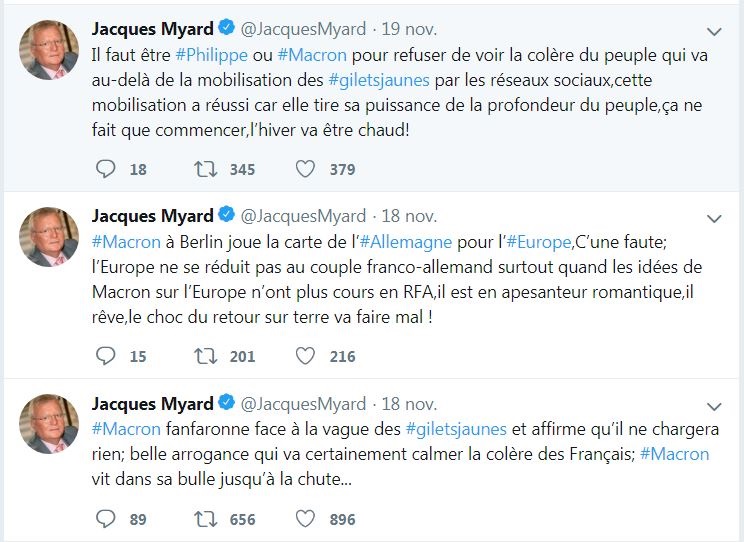This screenshot has width=744, height=542.
Task: Click the profile photo on the Berlin tweet
Action: pos(49,237)
